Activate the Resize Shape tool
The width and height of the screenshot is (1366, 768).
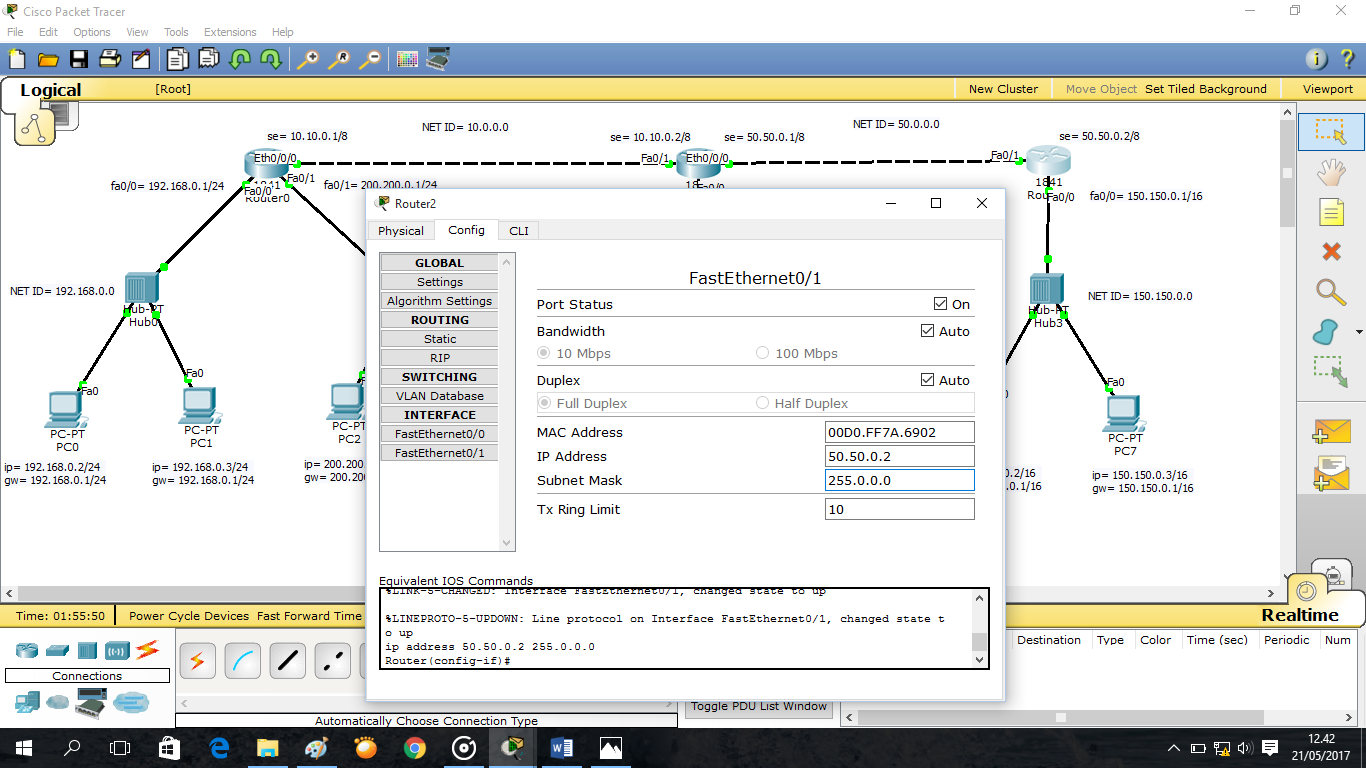[x=1330, y=371]
